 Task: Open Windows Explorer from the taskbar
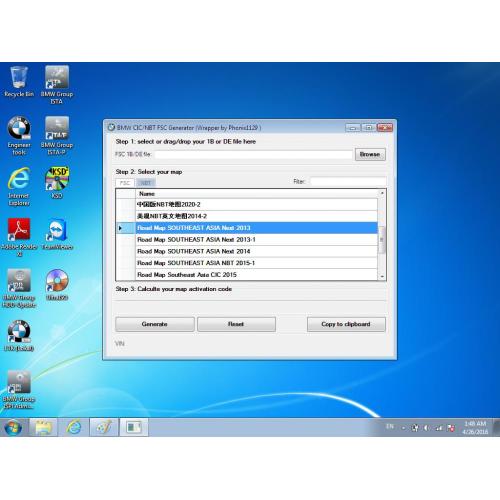point(43,427)
